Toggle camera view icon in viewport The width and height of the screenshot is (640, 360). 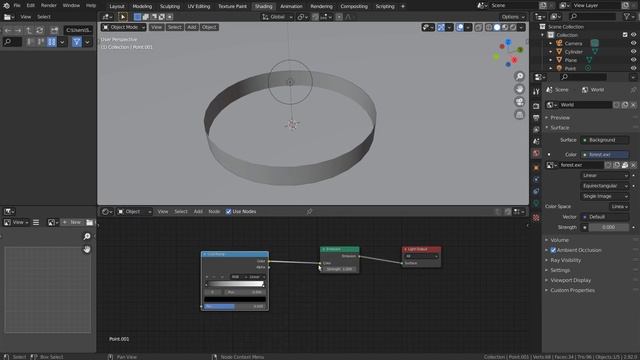pos(519,102)
